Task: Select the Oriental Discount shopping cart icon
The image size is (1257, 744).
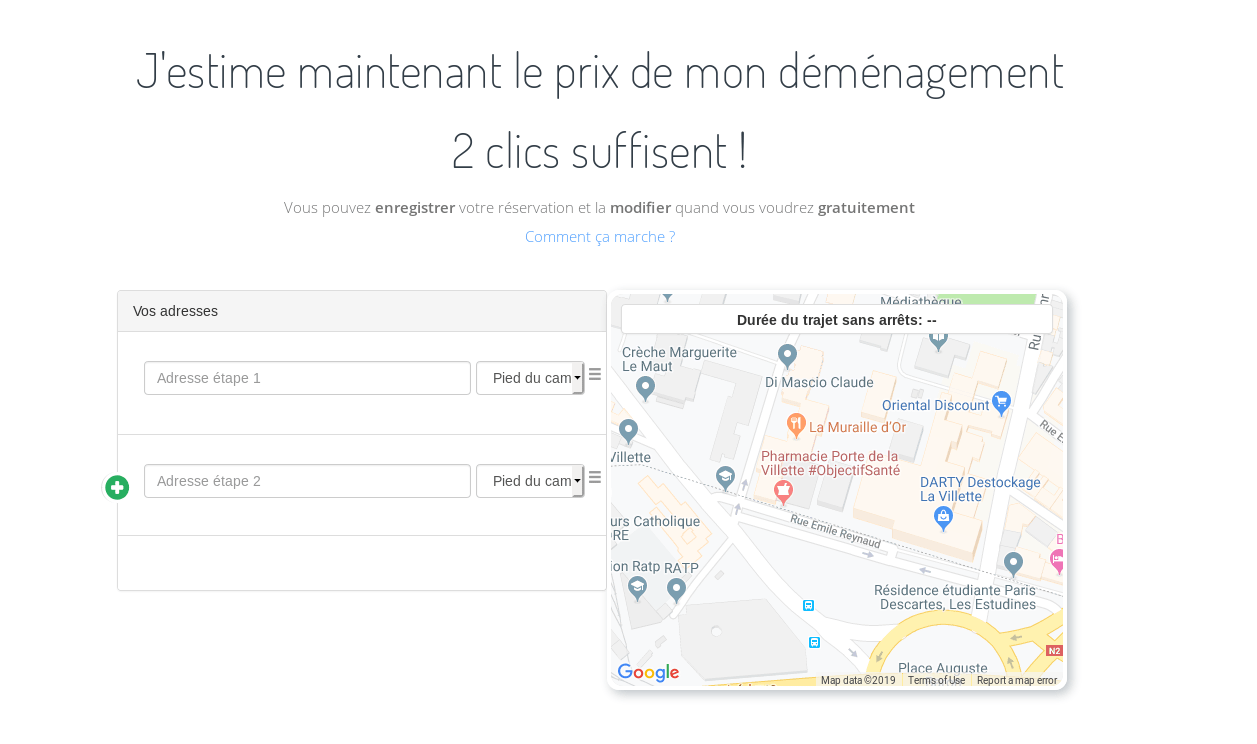Action: pos(1001,402)
